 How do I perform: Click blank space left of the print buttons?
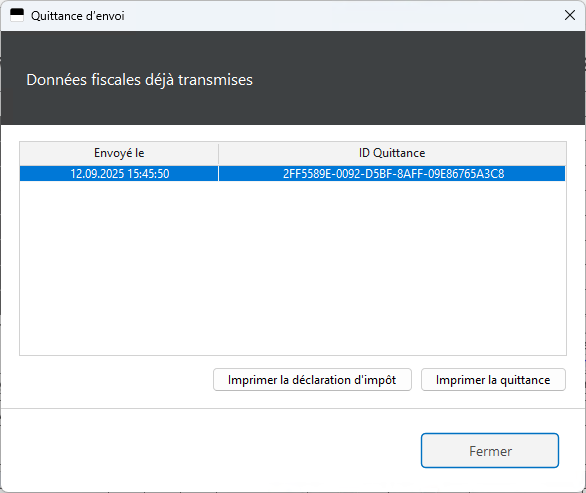112,380
